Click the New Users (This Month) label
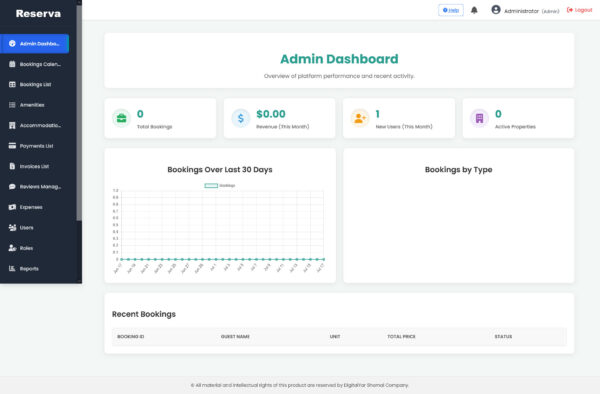600x394 pixels. pos(404,127)
